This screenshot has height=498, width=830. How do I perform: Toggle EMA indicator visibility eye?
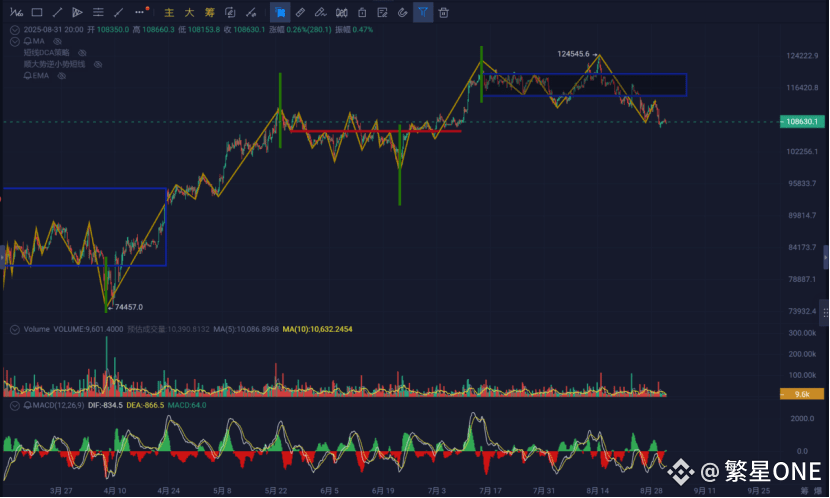61,76
